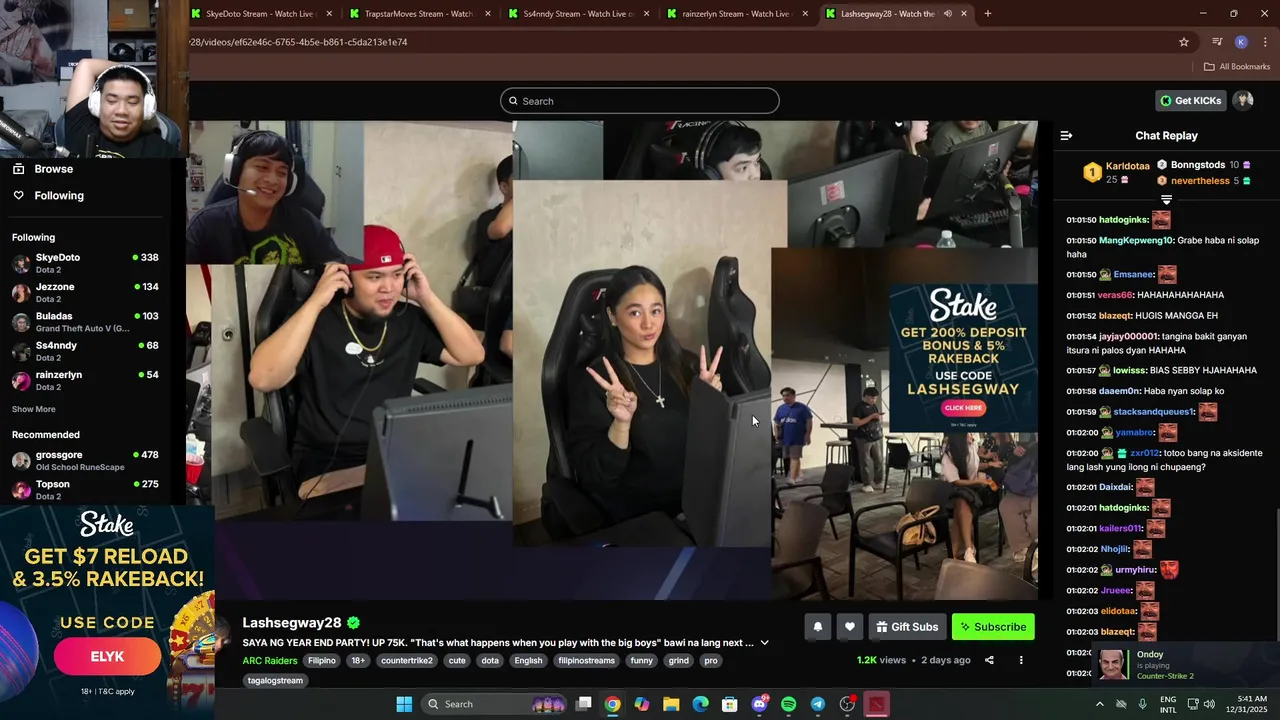Open Get KICKs
This screenshot has height=720, width=1280.
click(1190, 101)
